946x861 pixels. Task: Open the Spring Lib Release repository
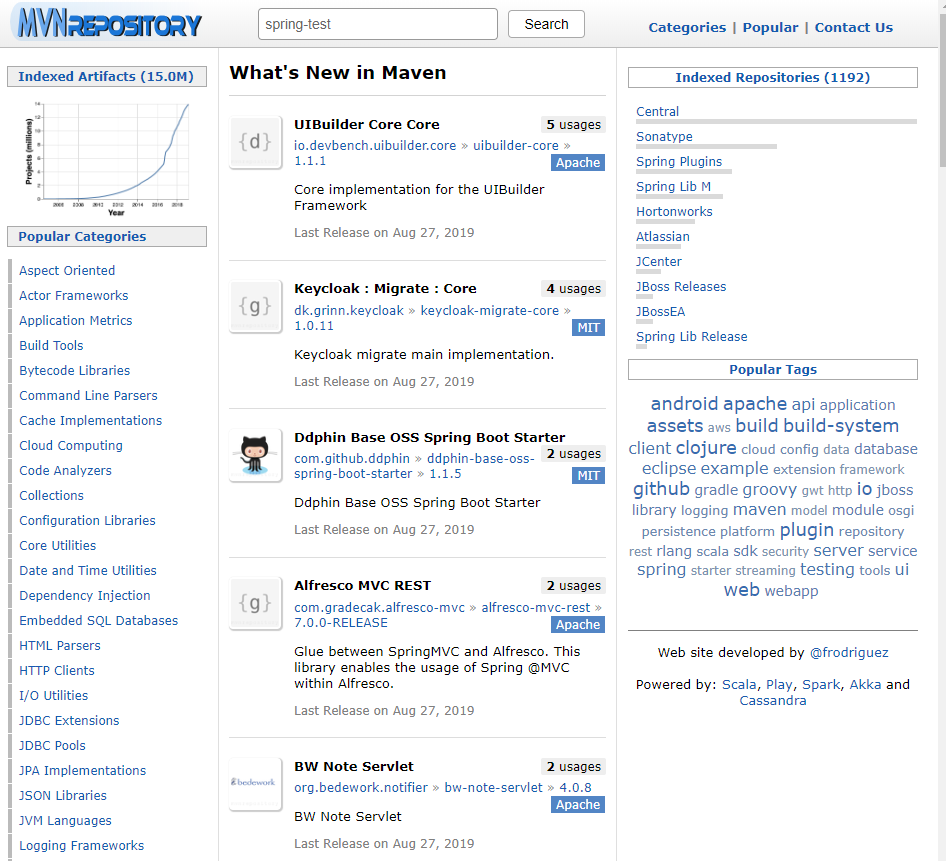(x=691, y=337)
